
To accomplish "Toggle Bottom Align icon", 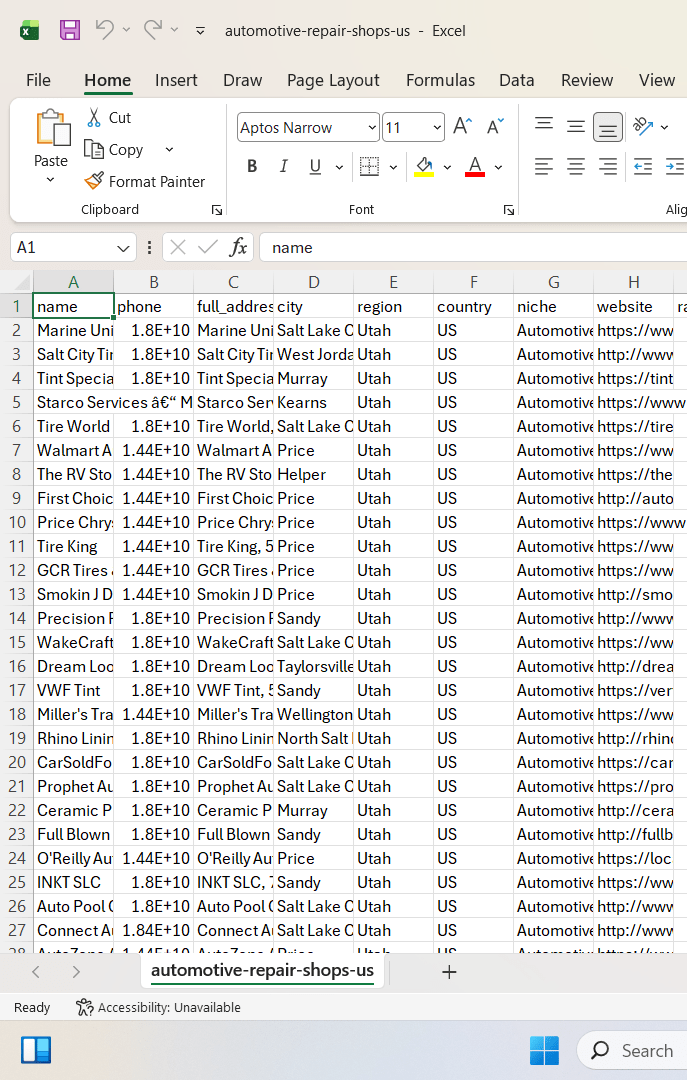I will click(x=607, y=127).
